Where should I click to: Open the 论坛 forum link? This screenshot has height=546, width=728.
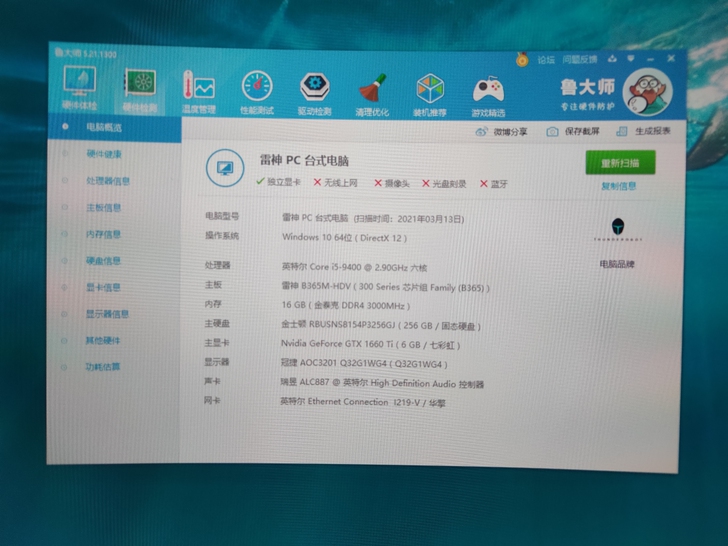[x=546, y=60]
